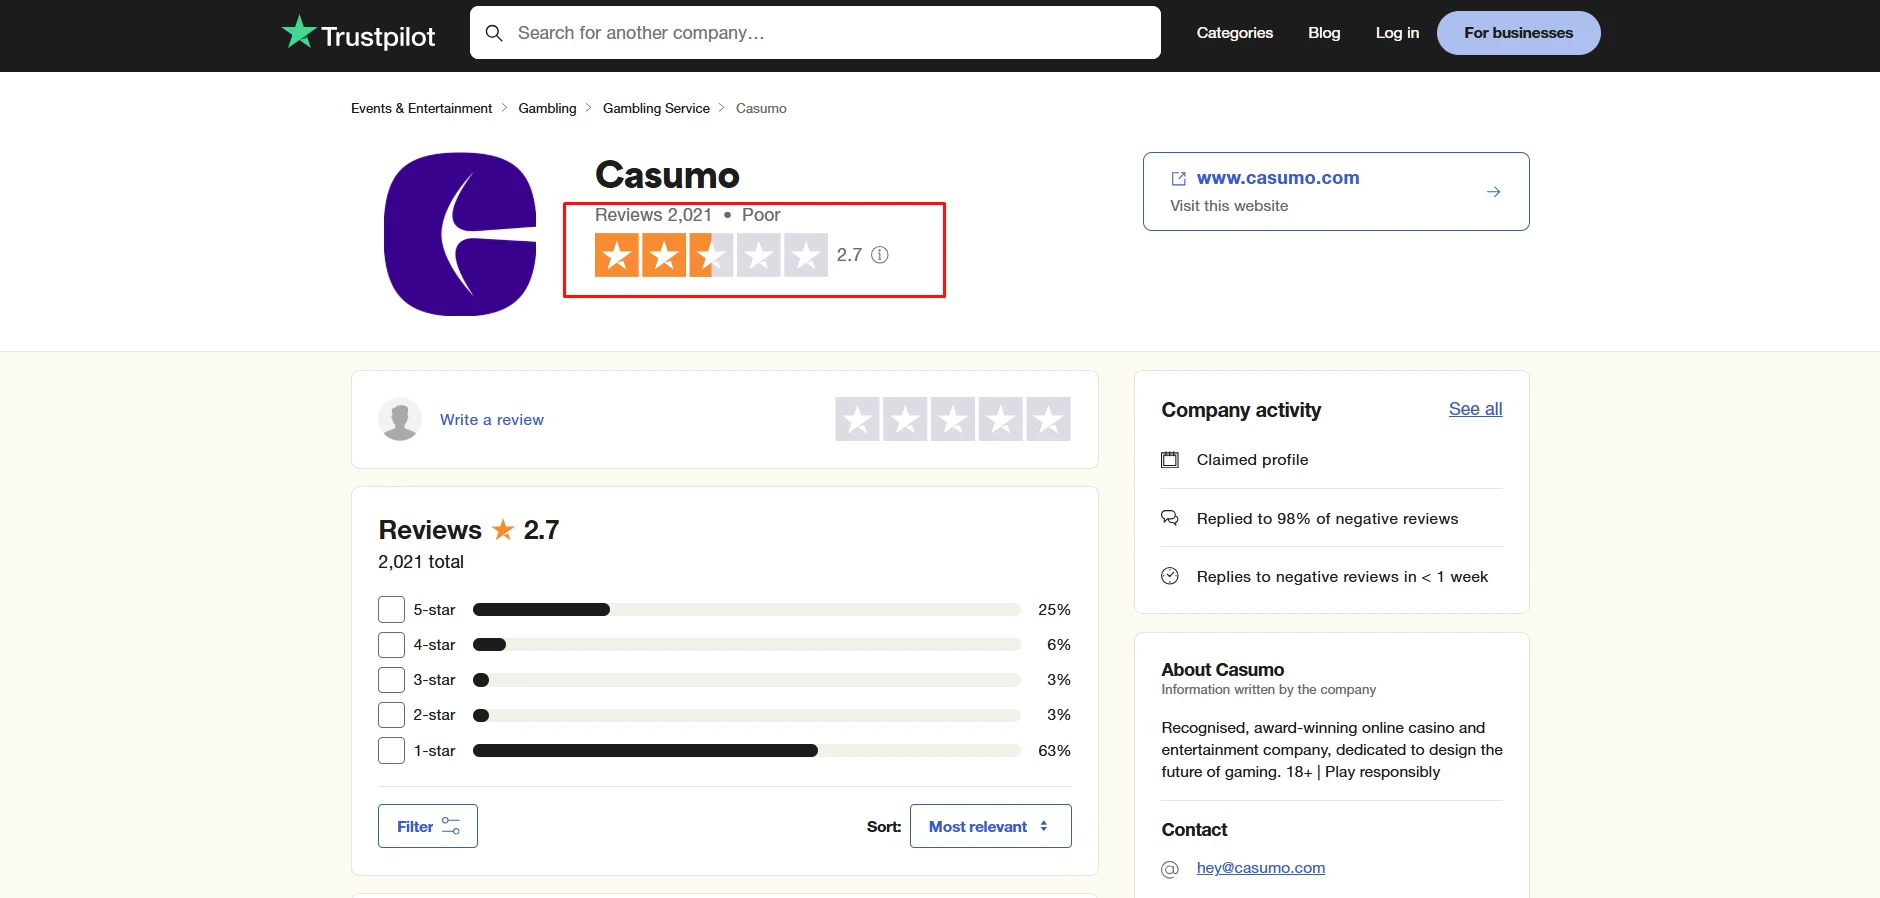Click the www.casumo.com link text
Image resolution: width=1880 pixels, height=898 pixels.
(x=1278, y=178)
